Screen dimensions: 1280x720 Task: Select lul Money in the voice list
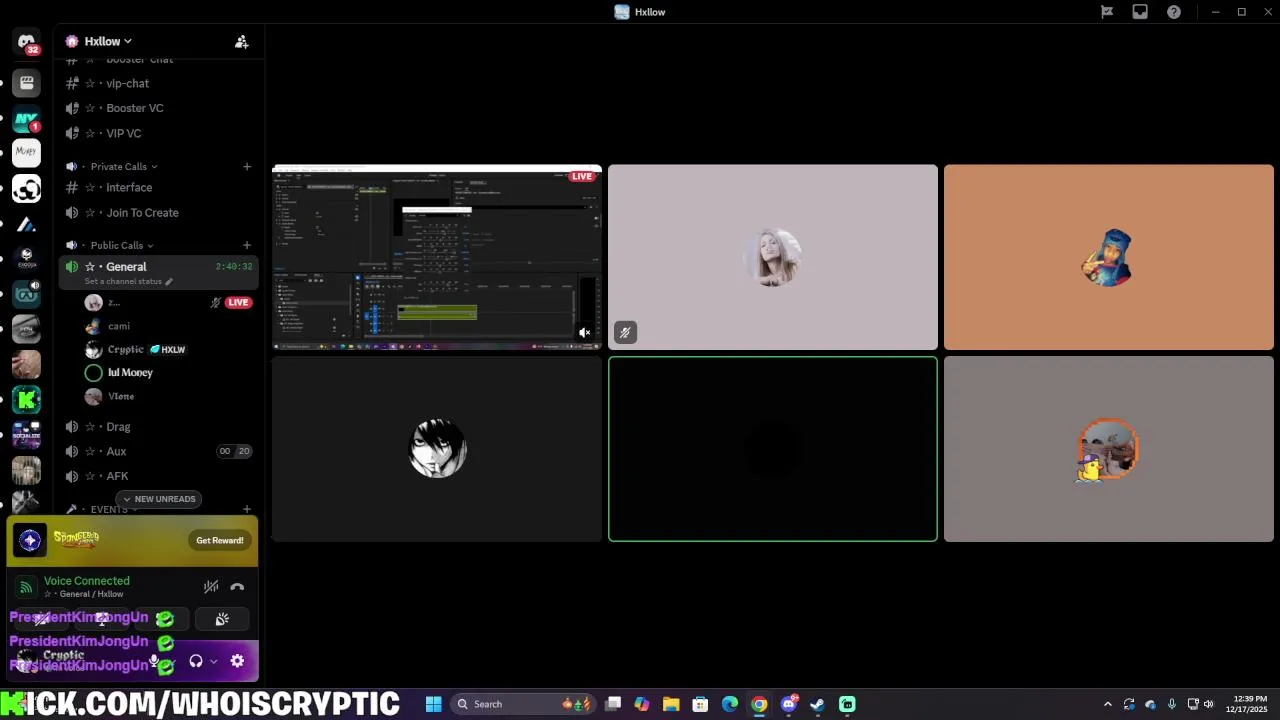(130, 372)
